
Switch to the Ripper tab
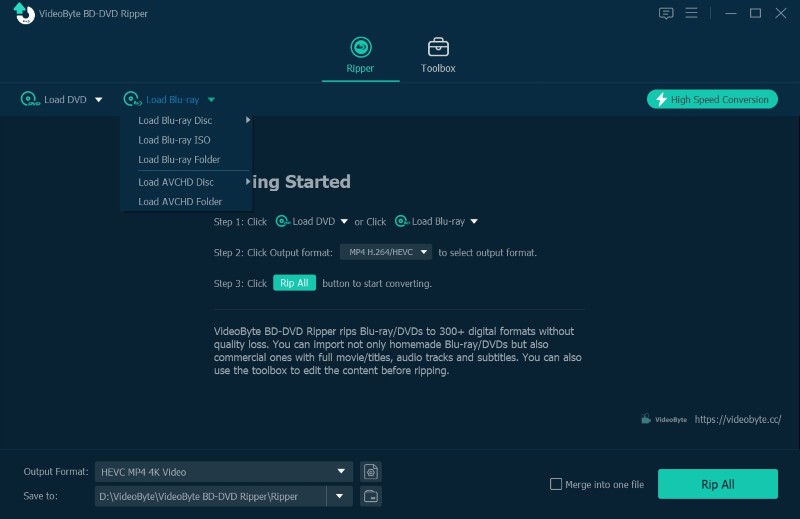tap(360, 54)
